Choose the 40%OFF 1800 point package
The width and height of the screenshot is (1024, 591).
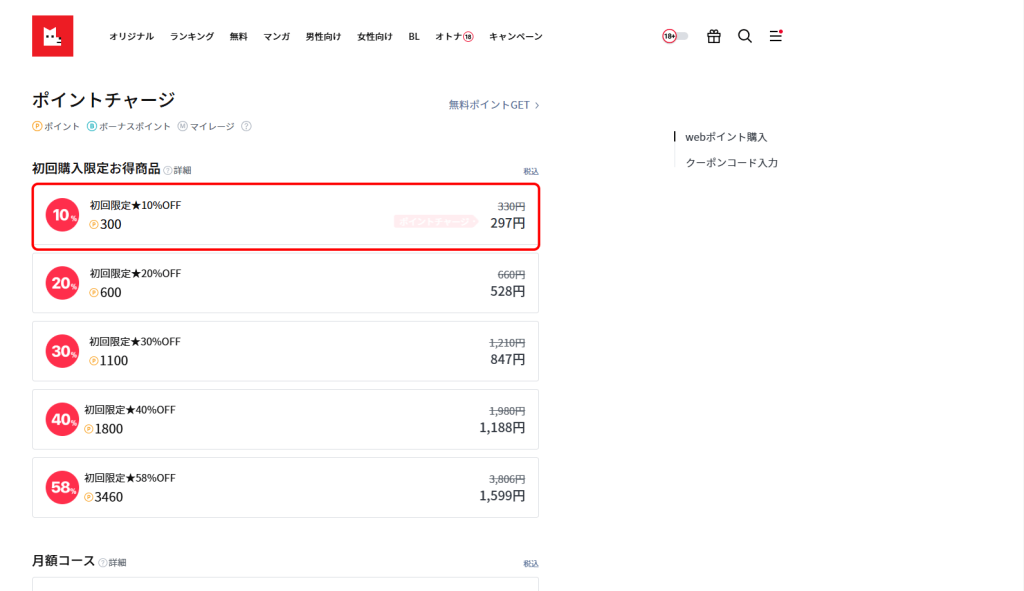(285, 419)
